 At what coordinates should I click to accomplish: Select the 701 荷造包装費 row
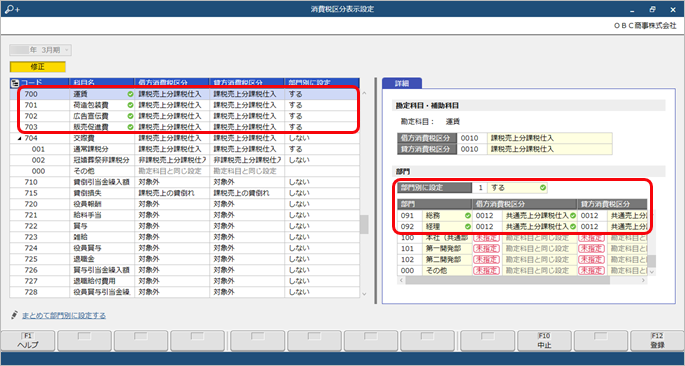click(185, 105)
